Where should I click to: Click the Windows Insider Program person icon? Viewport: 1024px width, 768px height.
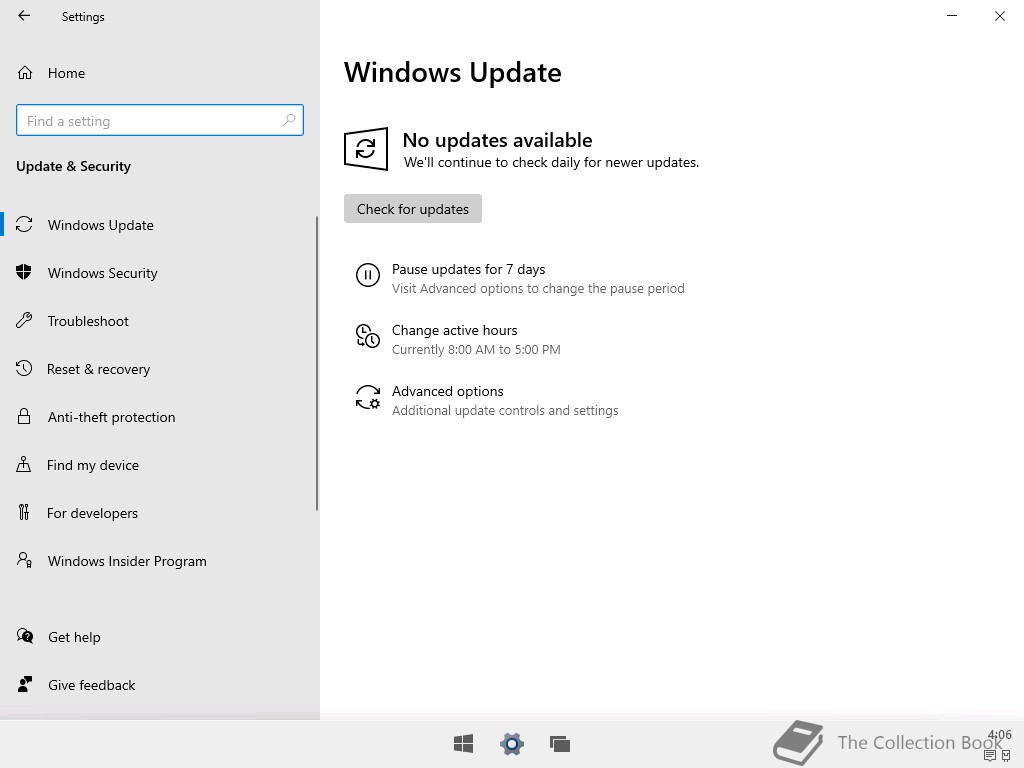[24, 560]
